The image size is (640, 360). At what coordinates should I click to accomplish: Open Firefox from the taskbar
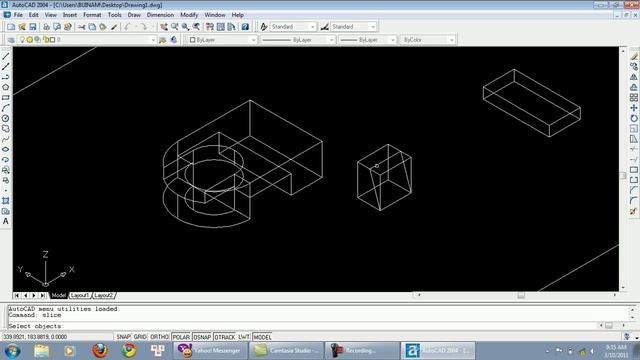pos(100,351)
